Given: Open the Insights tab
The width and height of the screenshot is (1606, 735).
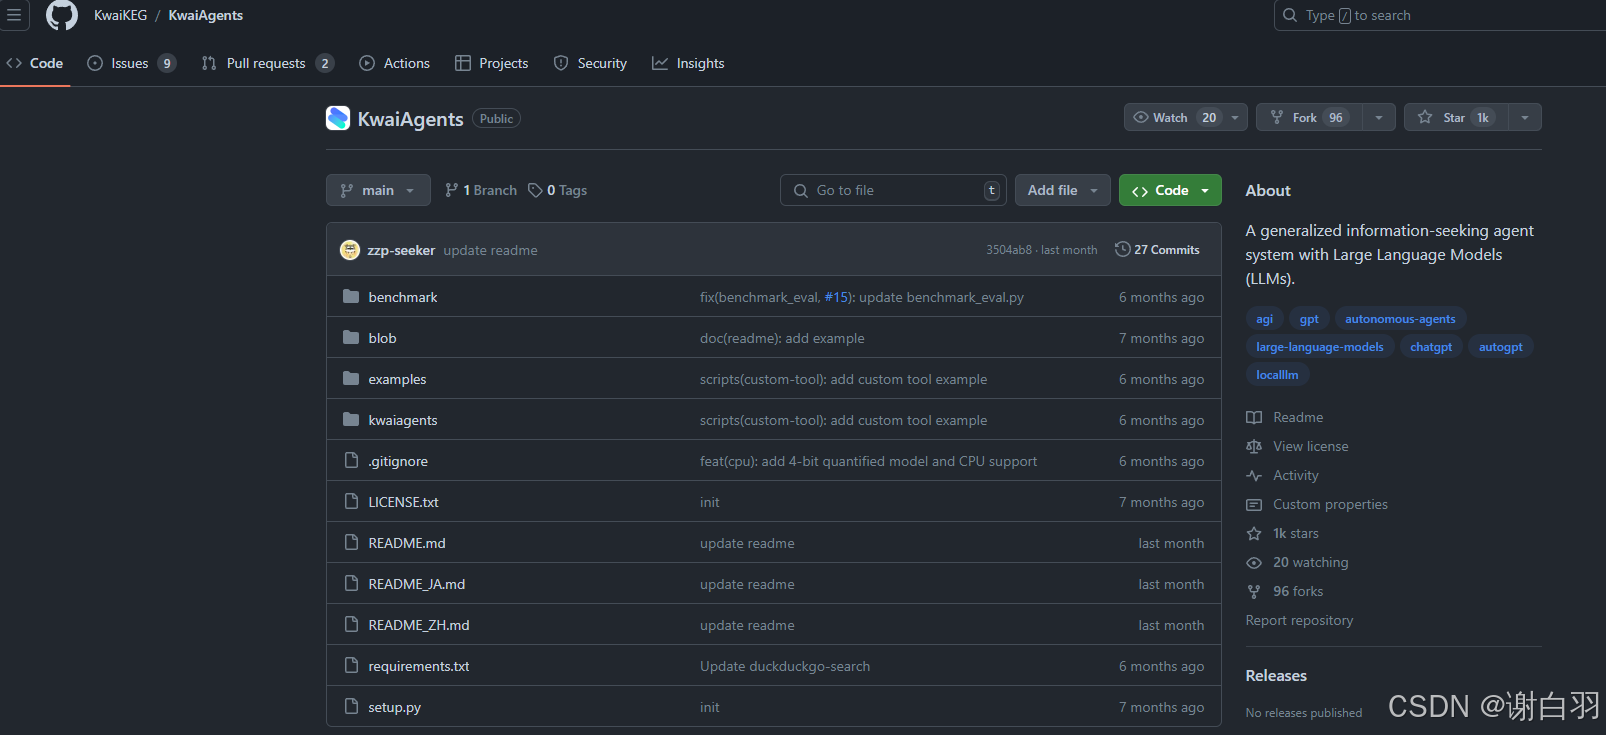Looking at the screenshot, I should coord(688,63).
